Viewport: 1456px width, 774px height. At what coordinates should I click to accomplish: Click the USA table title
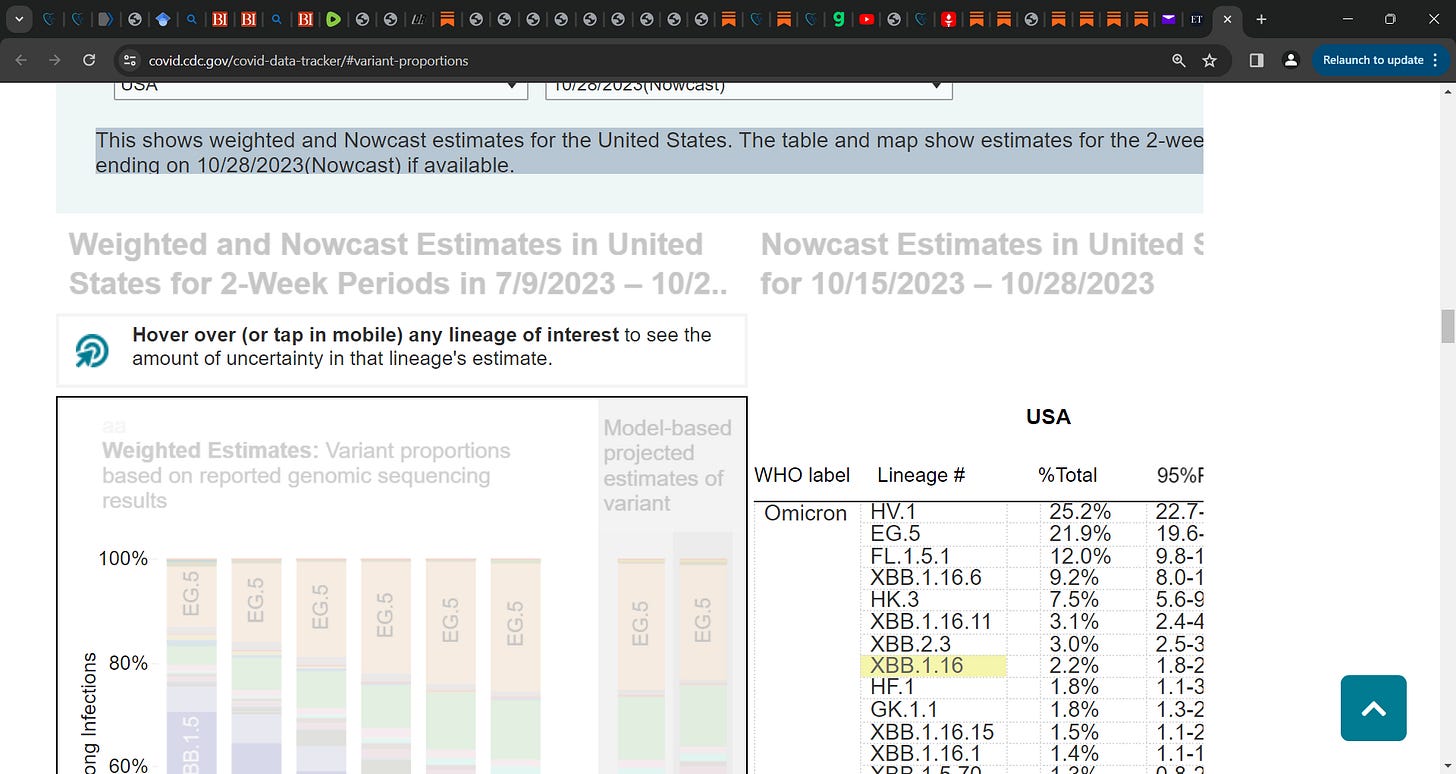(x=1048, y=417)
